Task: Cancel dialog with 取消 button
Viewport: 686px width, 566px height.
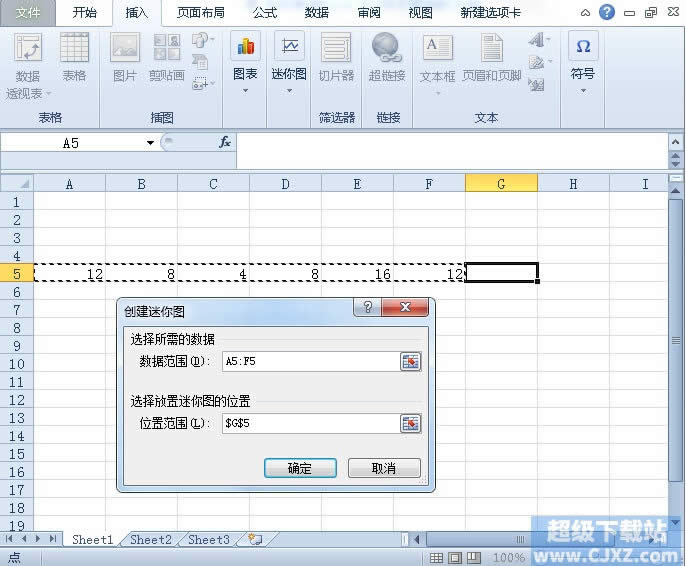Action: click(384, 468)
